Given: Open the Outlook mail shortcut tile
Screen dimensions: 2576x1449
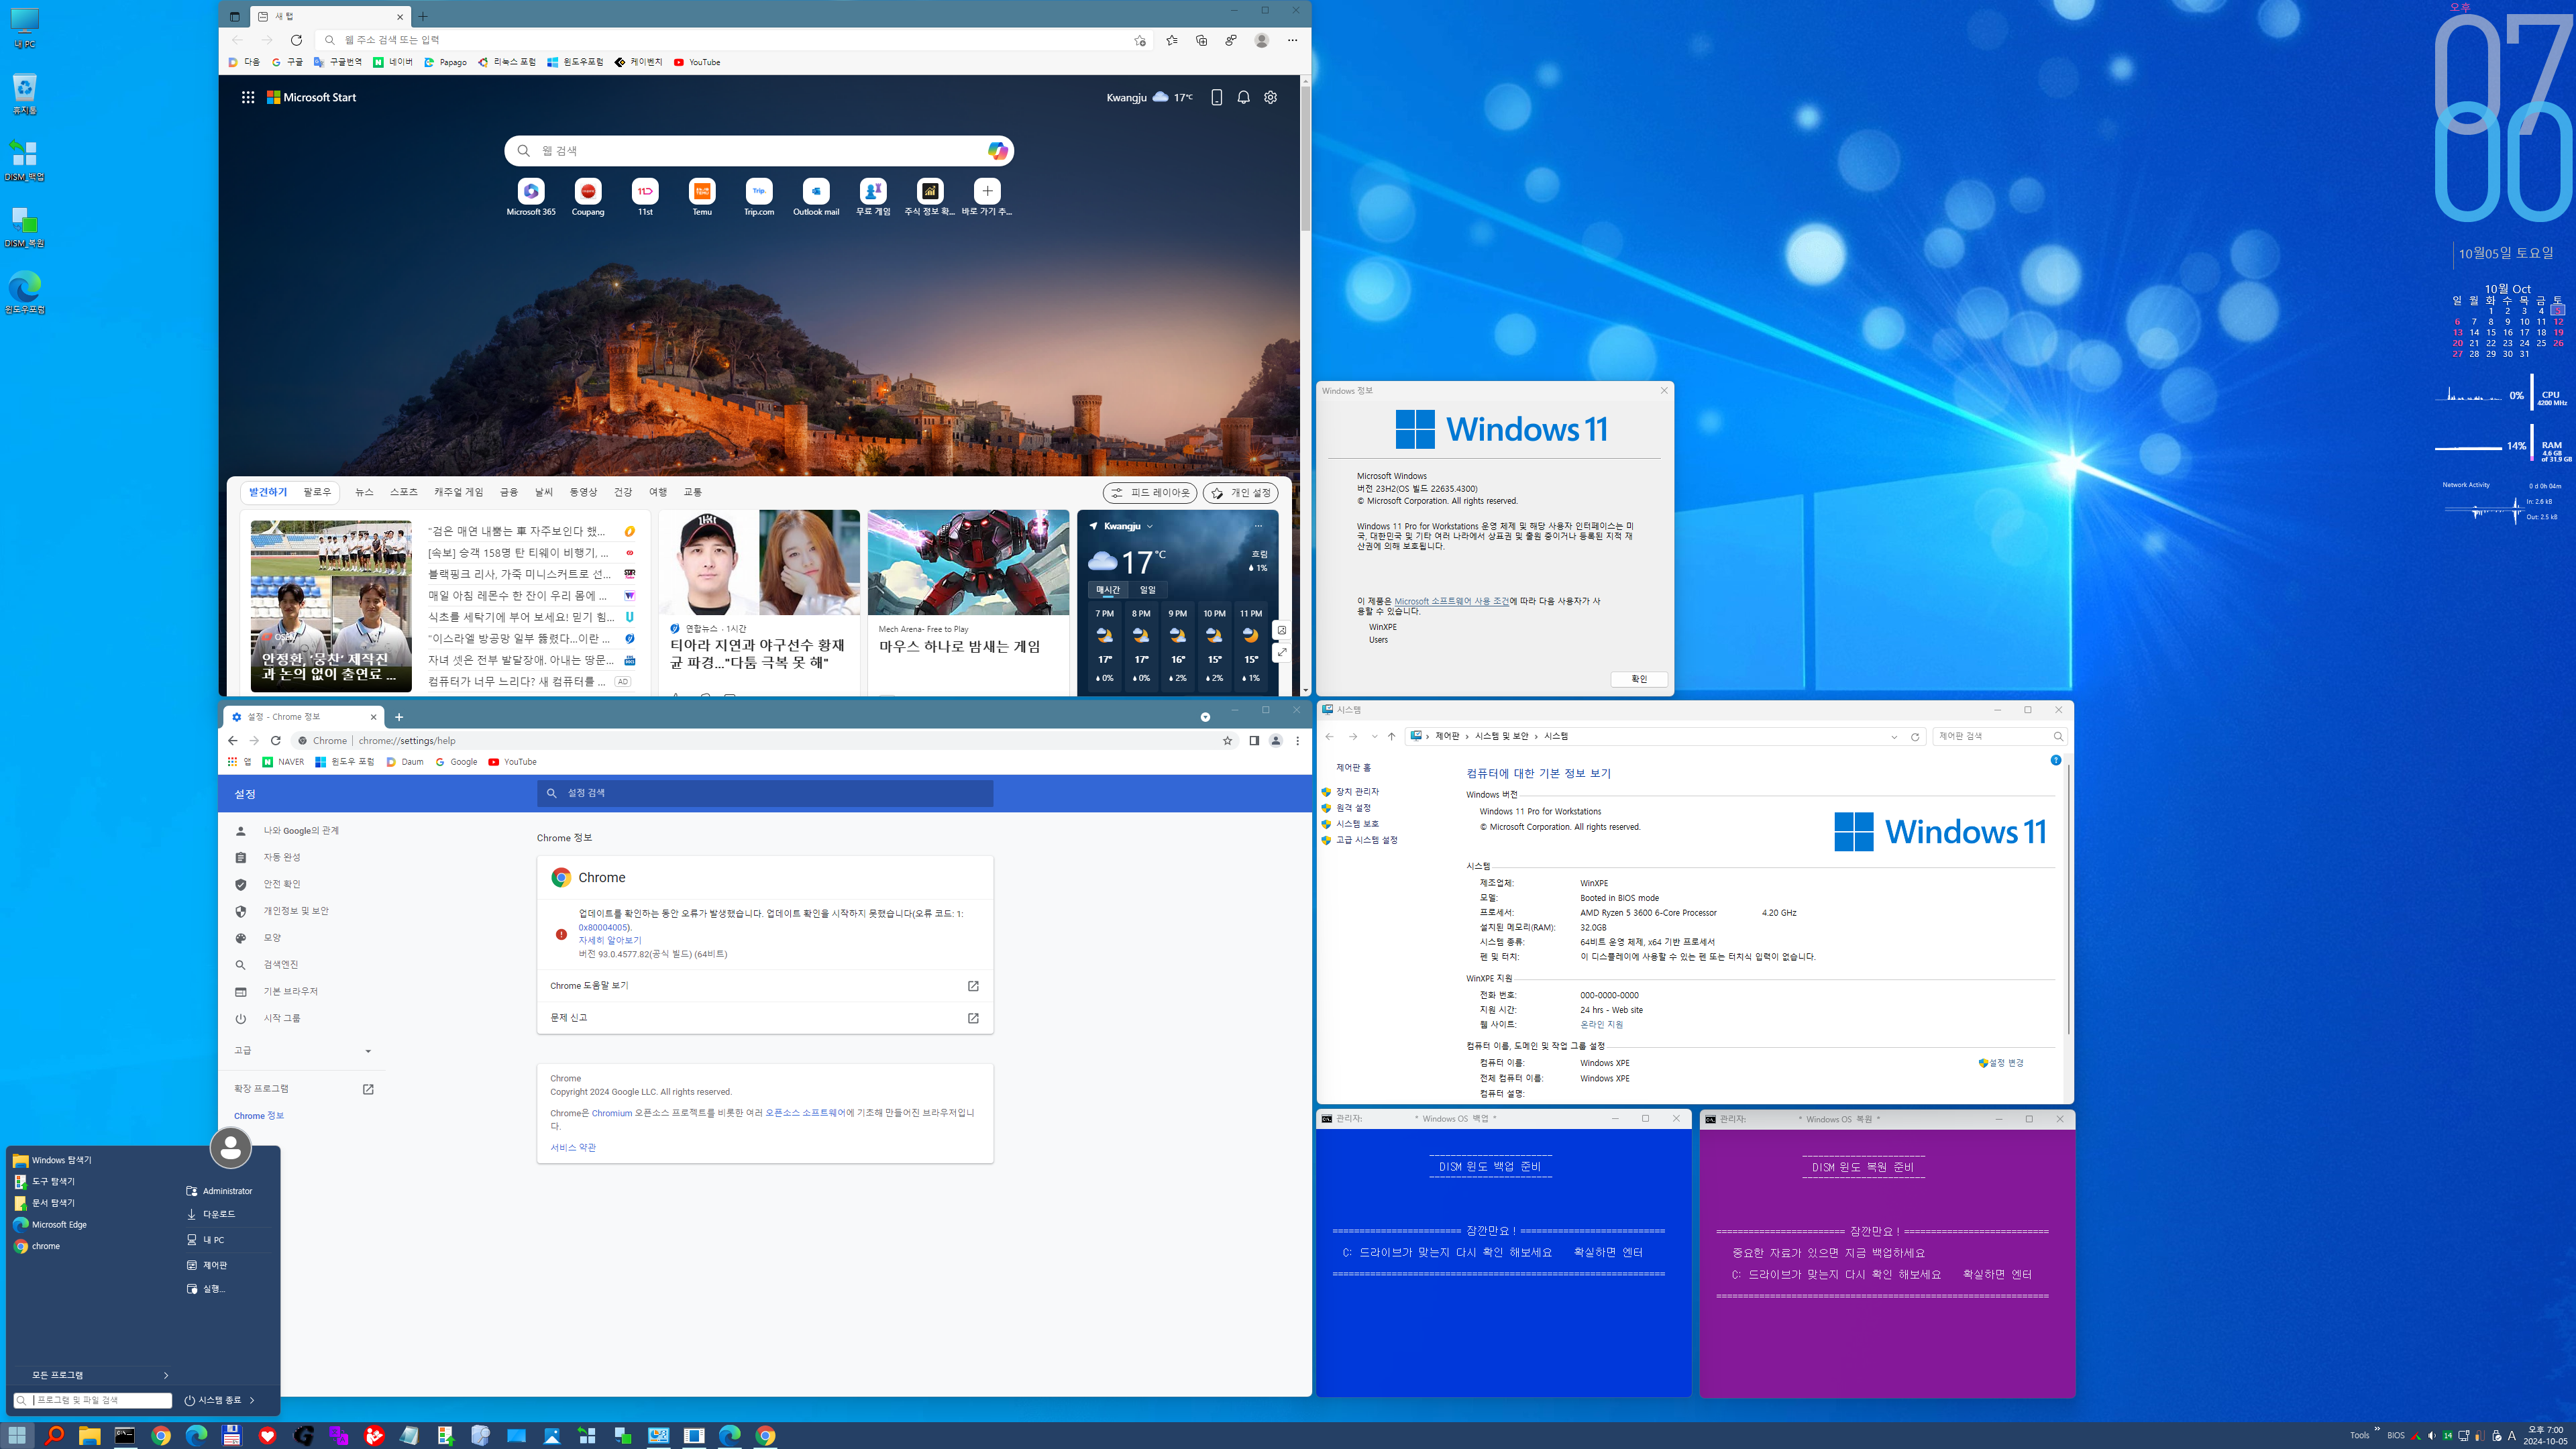Looking at the screenshot, I should point(816,197).
